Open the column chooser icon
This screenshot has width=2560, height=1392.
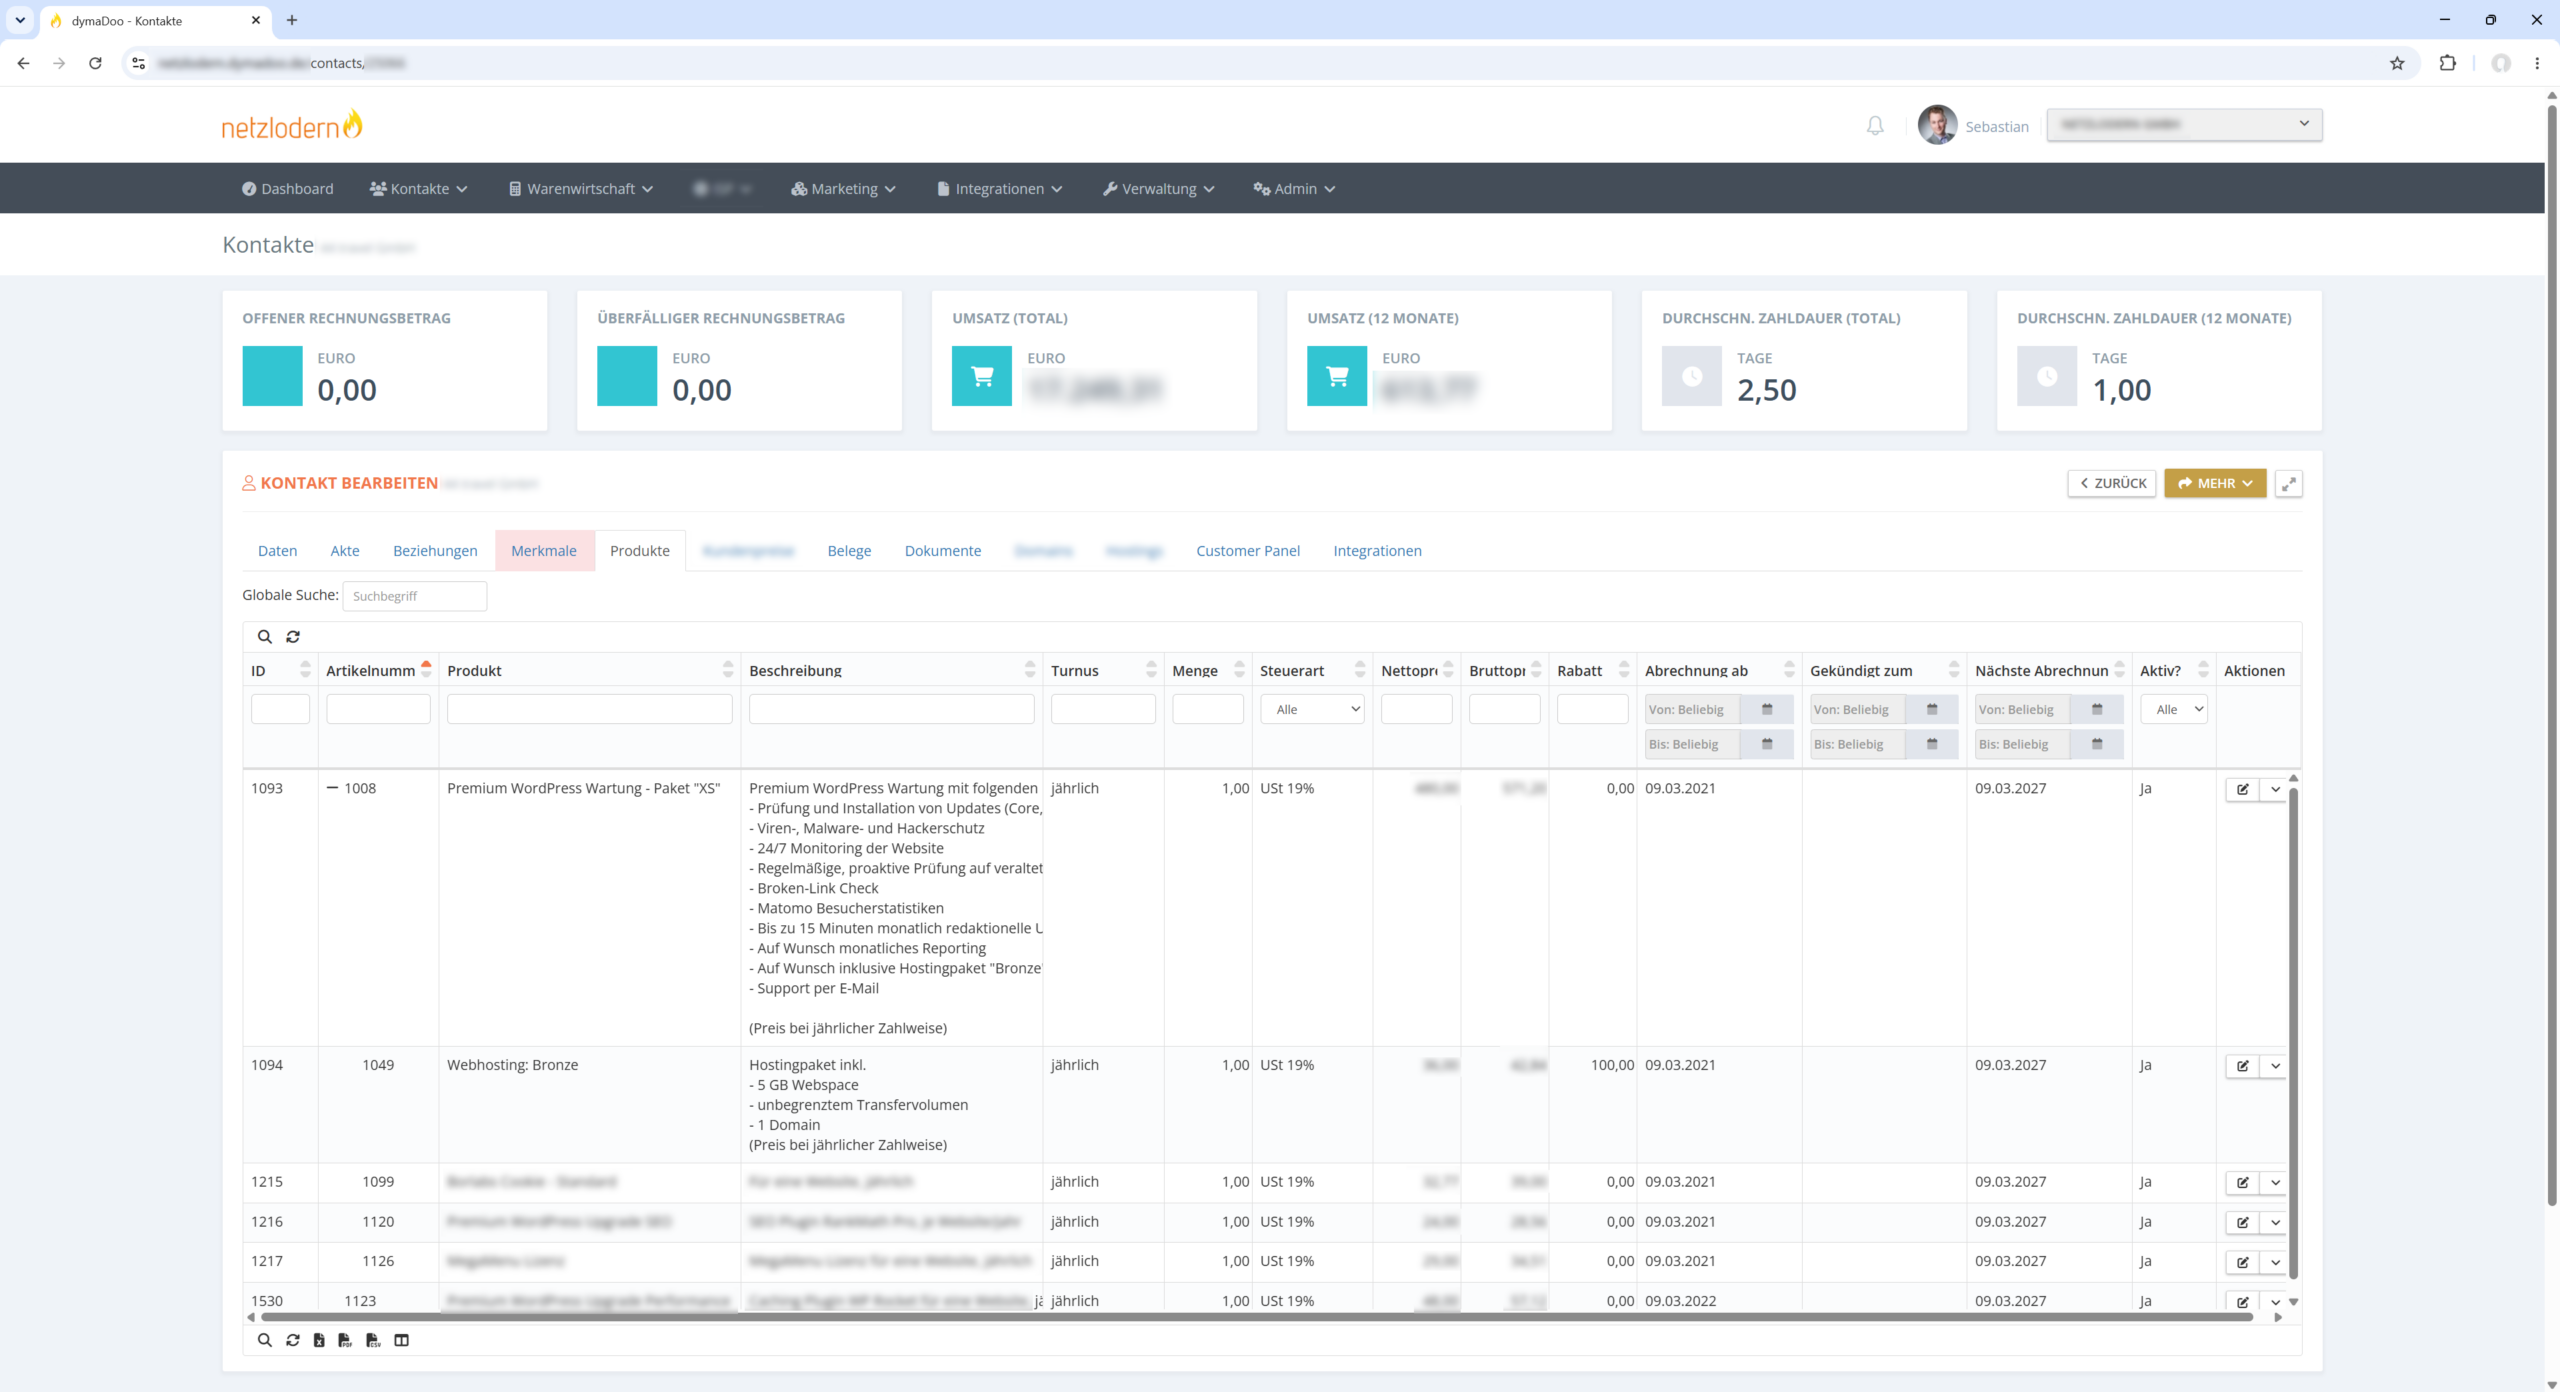coord(401,1340)
